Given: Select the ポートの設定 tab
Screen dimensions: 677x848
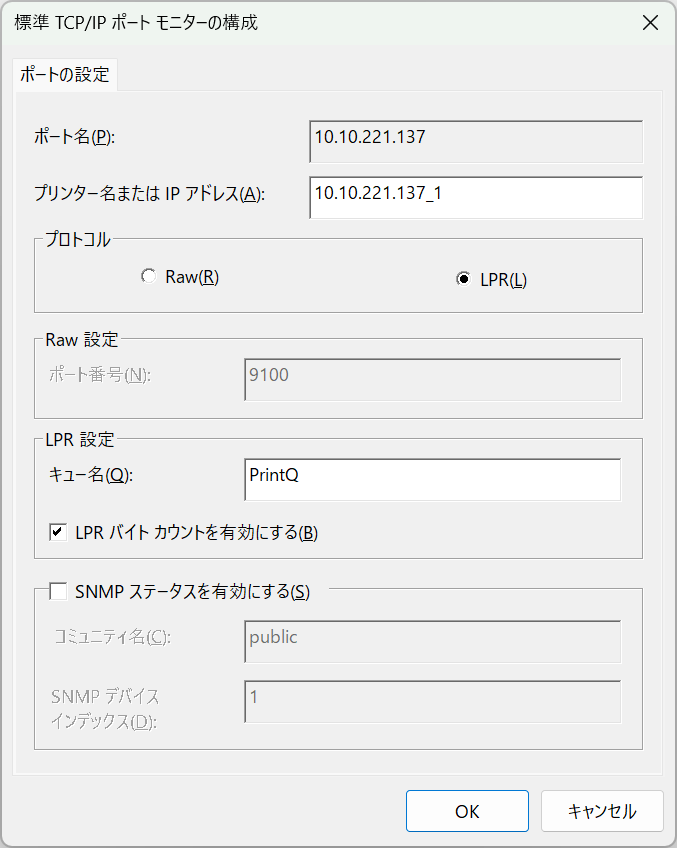Looking at the screenshot, I should pyautogui.click(x=65, y=75).
